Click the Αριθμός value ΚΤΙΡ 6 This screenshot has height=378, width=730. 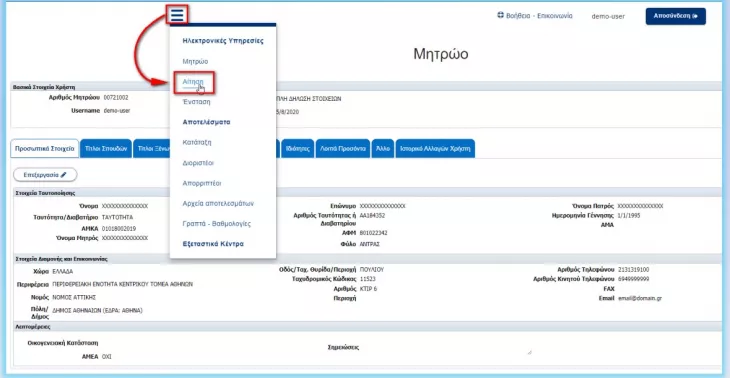point(369,289)
